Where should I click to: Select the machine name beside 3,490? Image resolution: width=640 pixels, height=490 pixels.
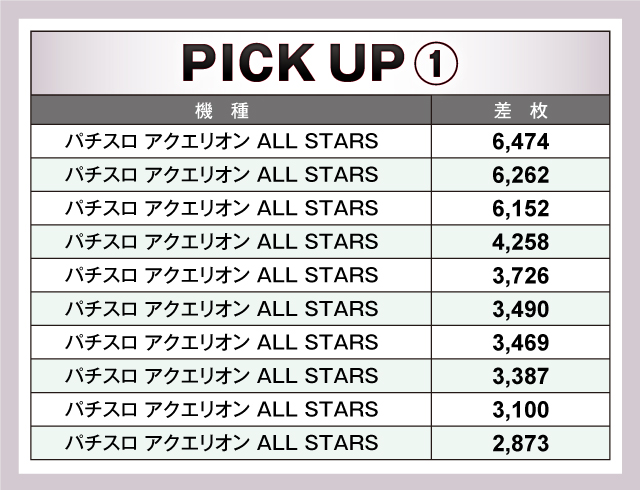pyautogui.click(x=221, y=309)
